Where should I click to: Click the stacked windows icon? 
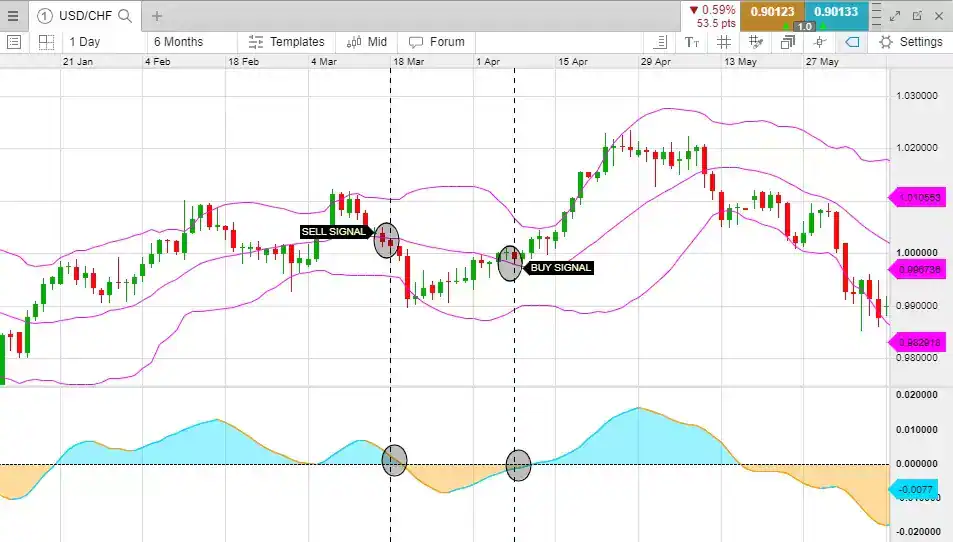788,42
